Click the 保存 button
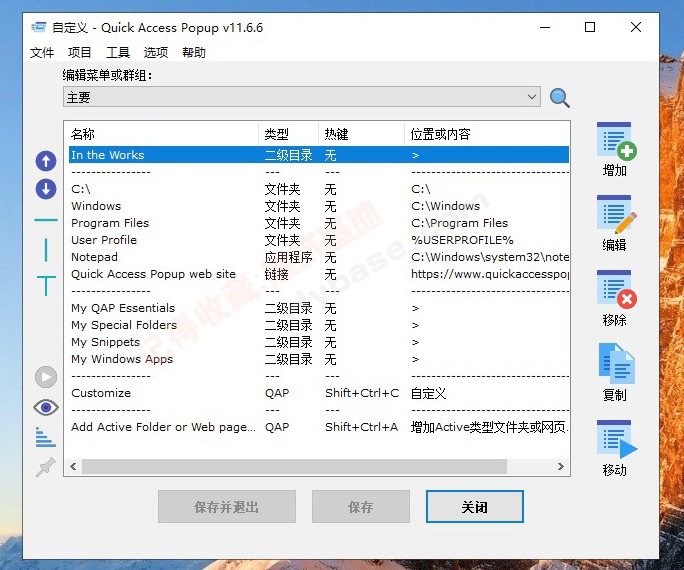 point(361,506)
